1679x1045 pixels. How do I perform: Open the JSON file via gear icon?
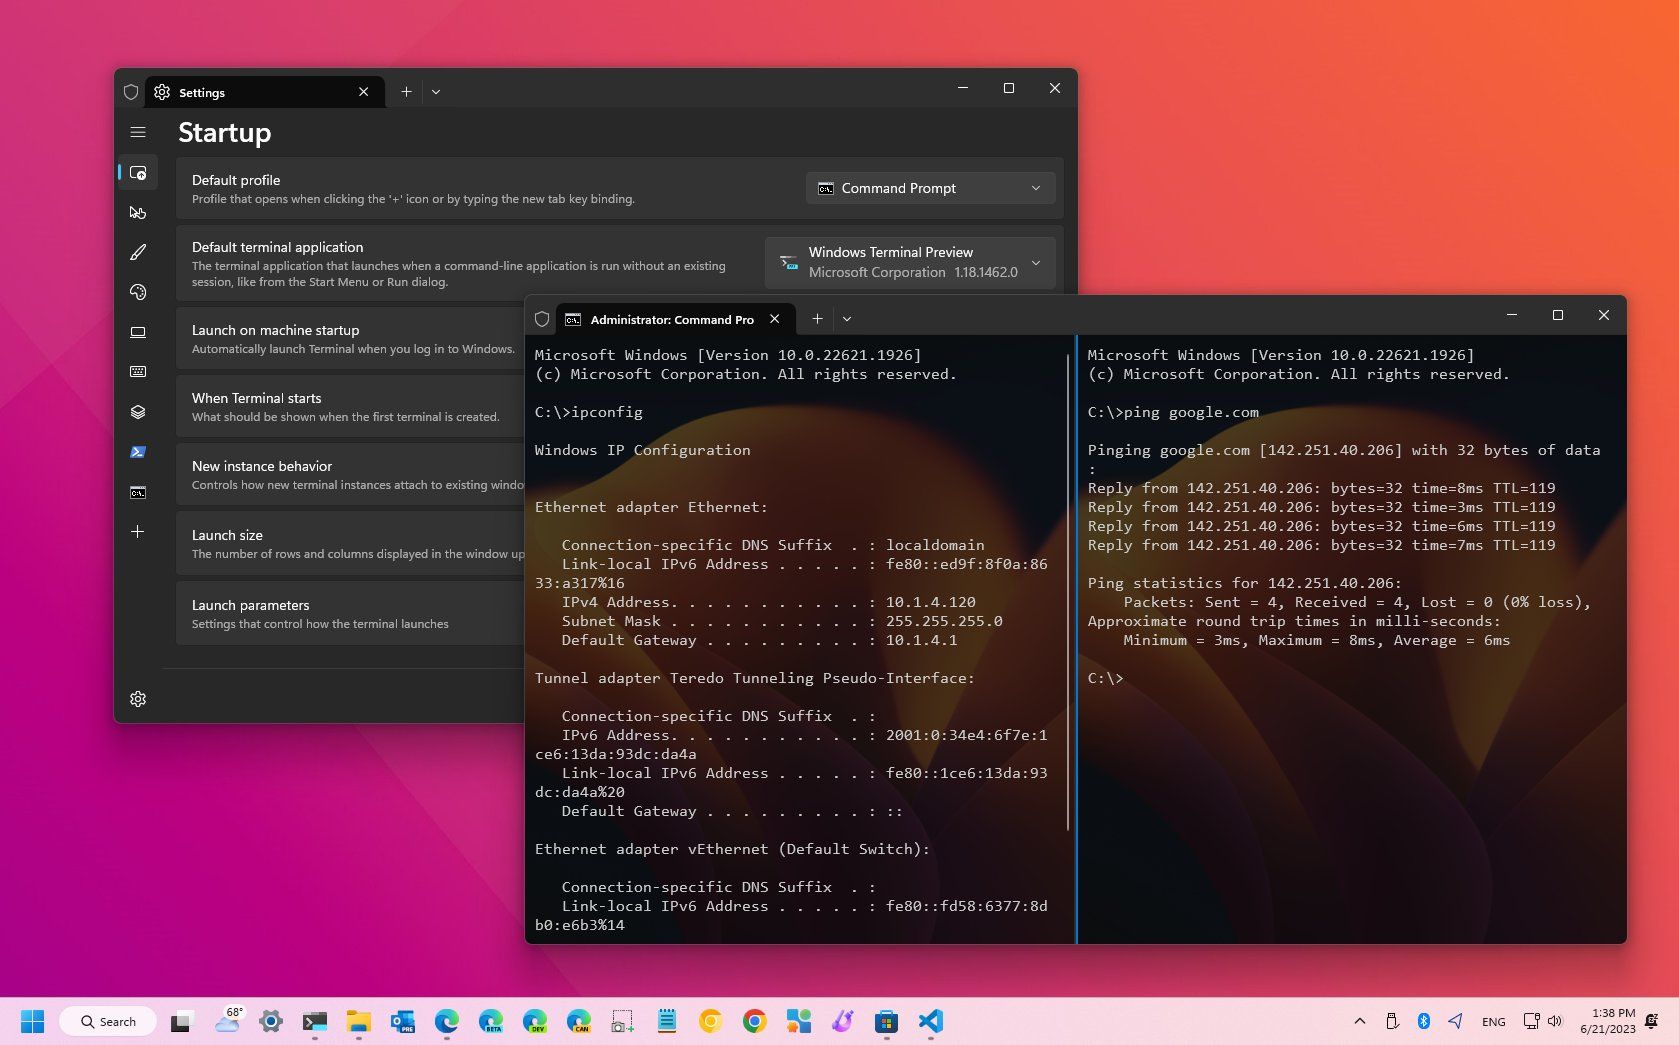point(138,698)
